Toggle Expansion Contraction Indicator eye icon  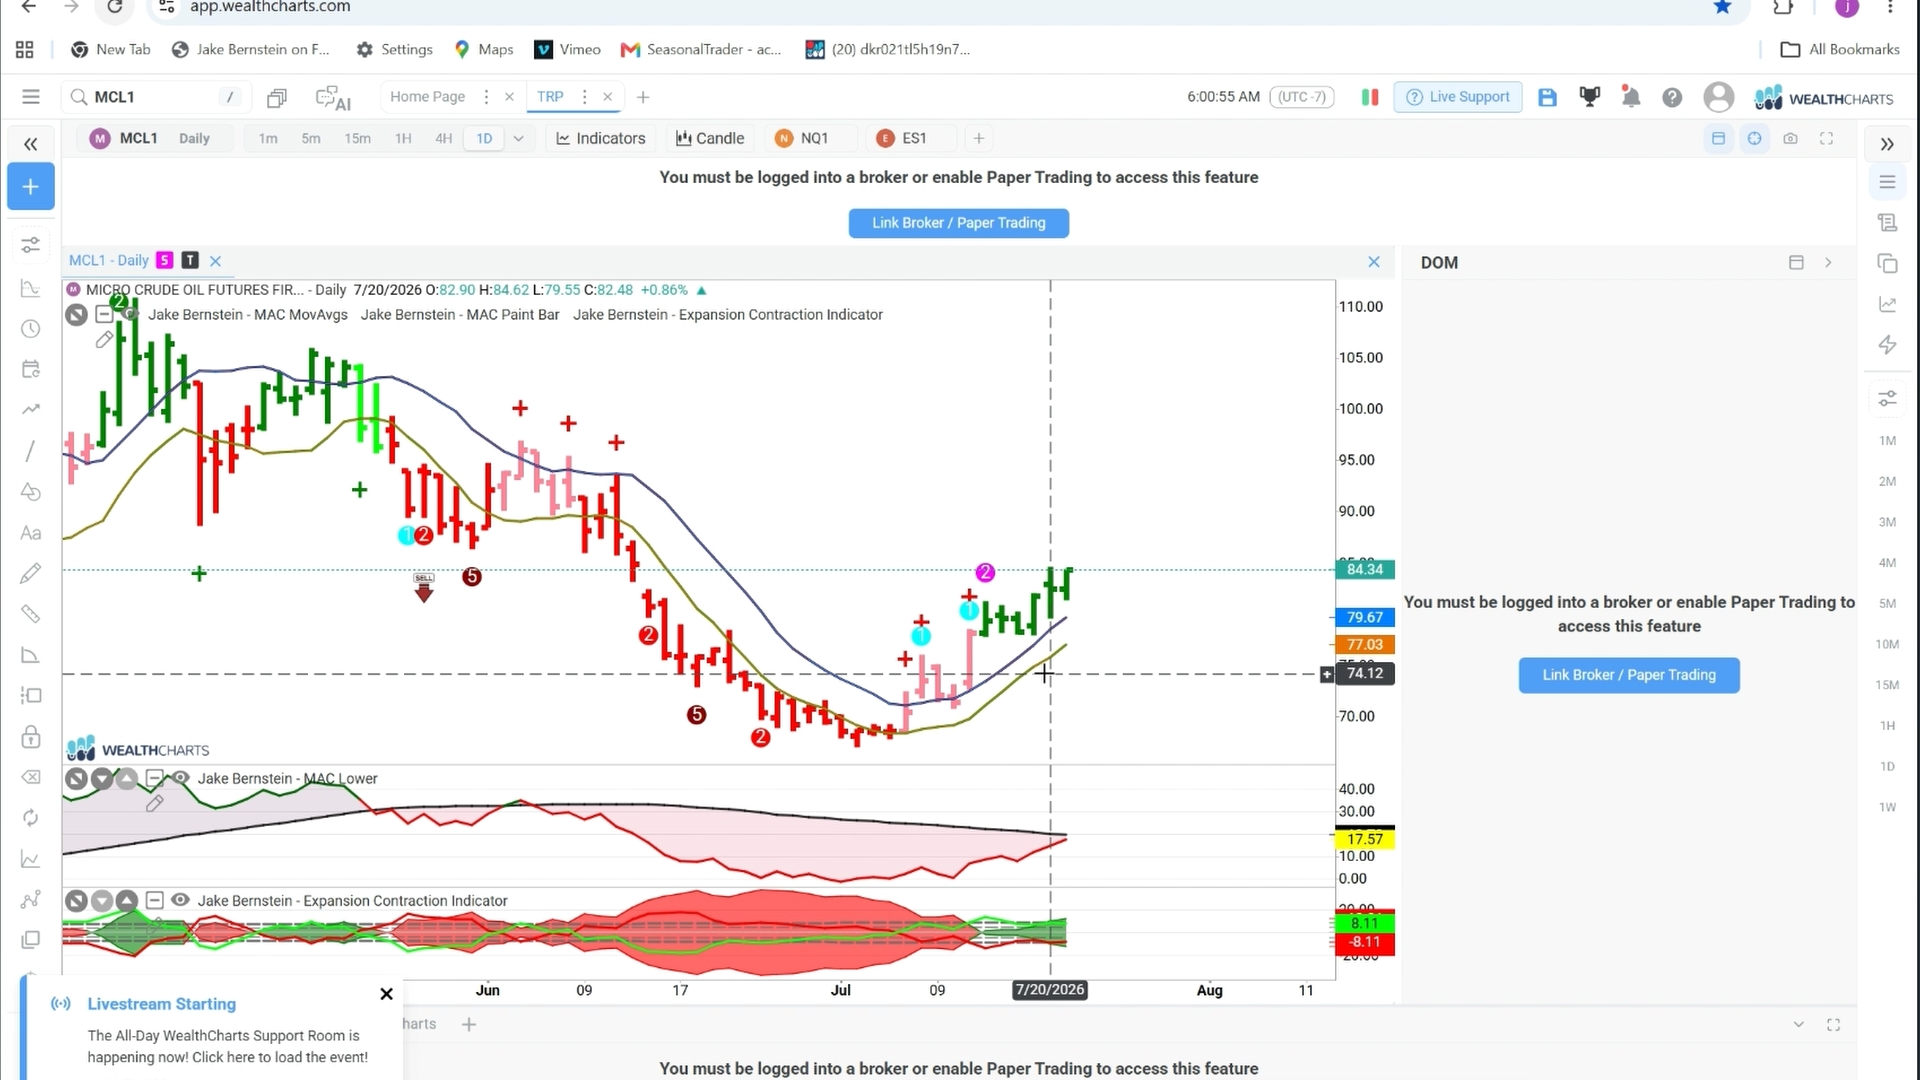tap(180, 900)
